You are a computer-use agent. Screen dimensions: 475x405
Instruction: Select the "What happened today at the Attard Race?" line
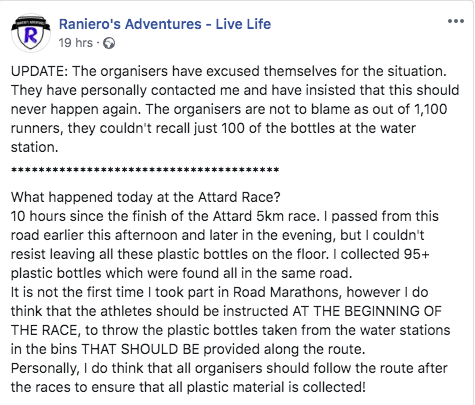[x=146, y=197]
